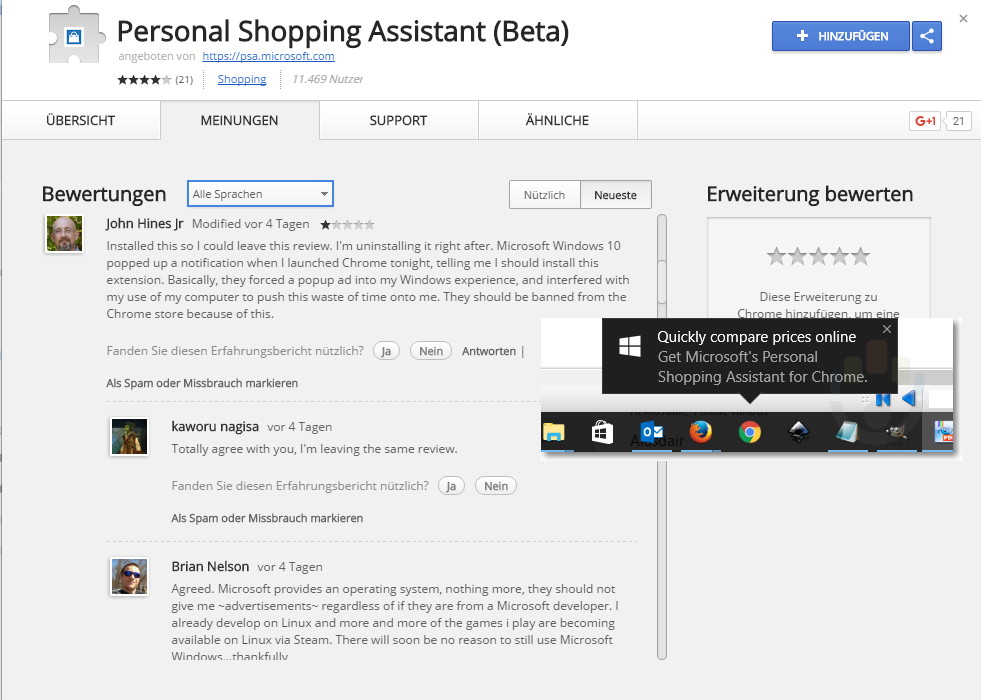
Task: Click the blue skip-to-start arrow icon
Action: [883, 398]
